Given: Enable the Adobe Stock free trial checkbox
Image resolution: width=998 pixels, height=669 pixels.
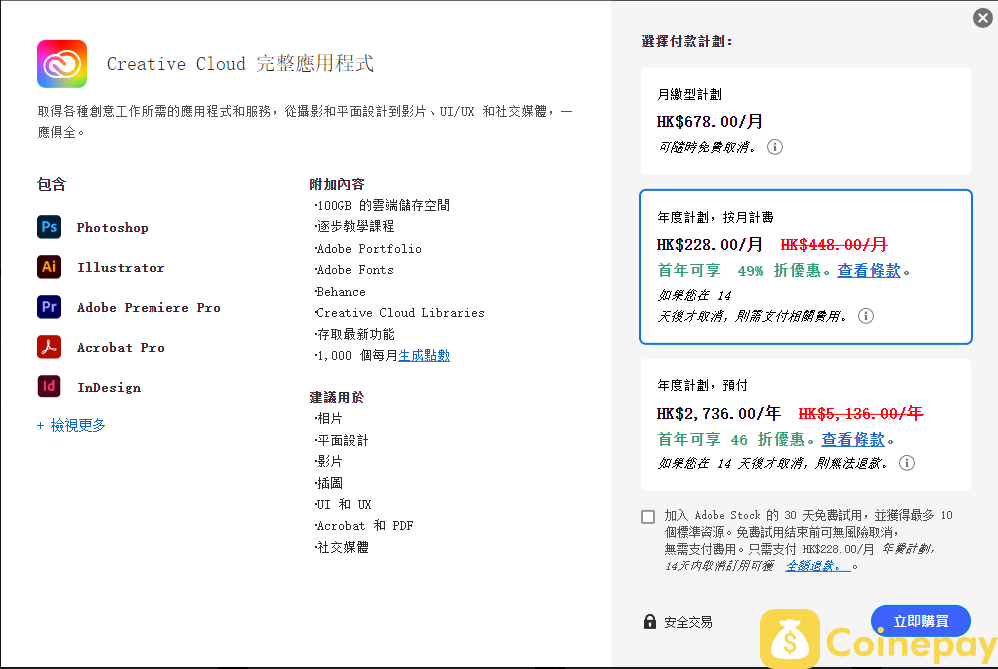Looking at the screenshot, I should click(648, 516).
